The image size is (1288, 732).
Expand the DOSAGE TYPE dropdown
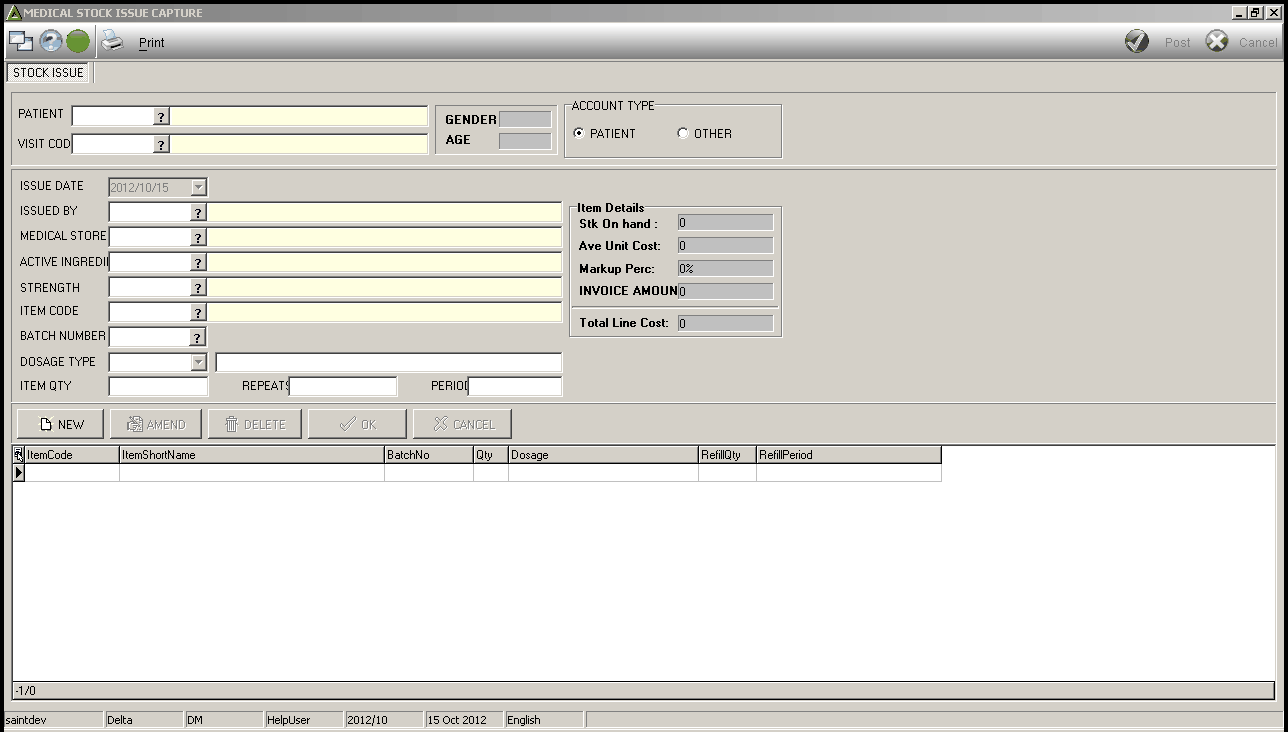[x=198, y=362]
